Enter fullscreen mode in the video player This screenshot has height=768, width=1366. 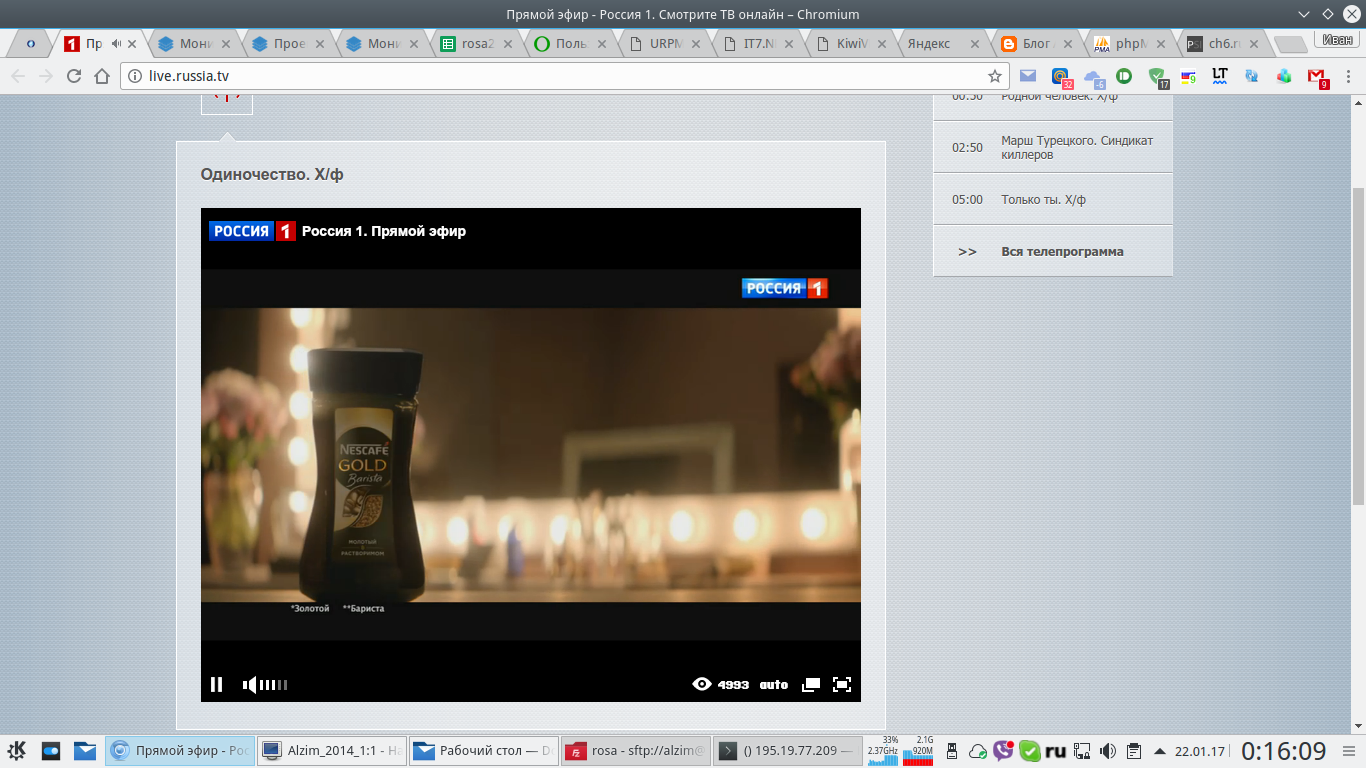click(842, 685)
